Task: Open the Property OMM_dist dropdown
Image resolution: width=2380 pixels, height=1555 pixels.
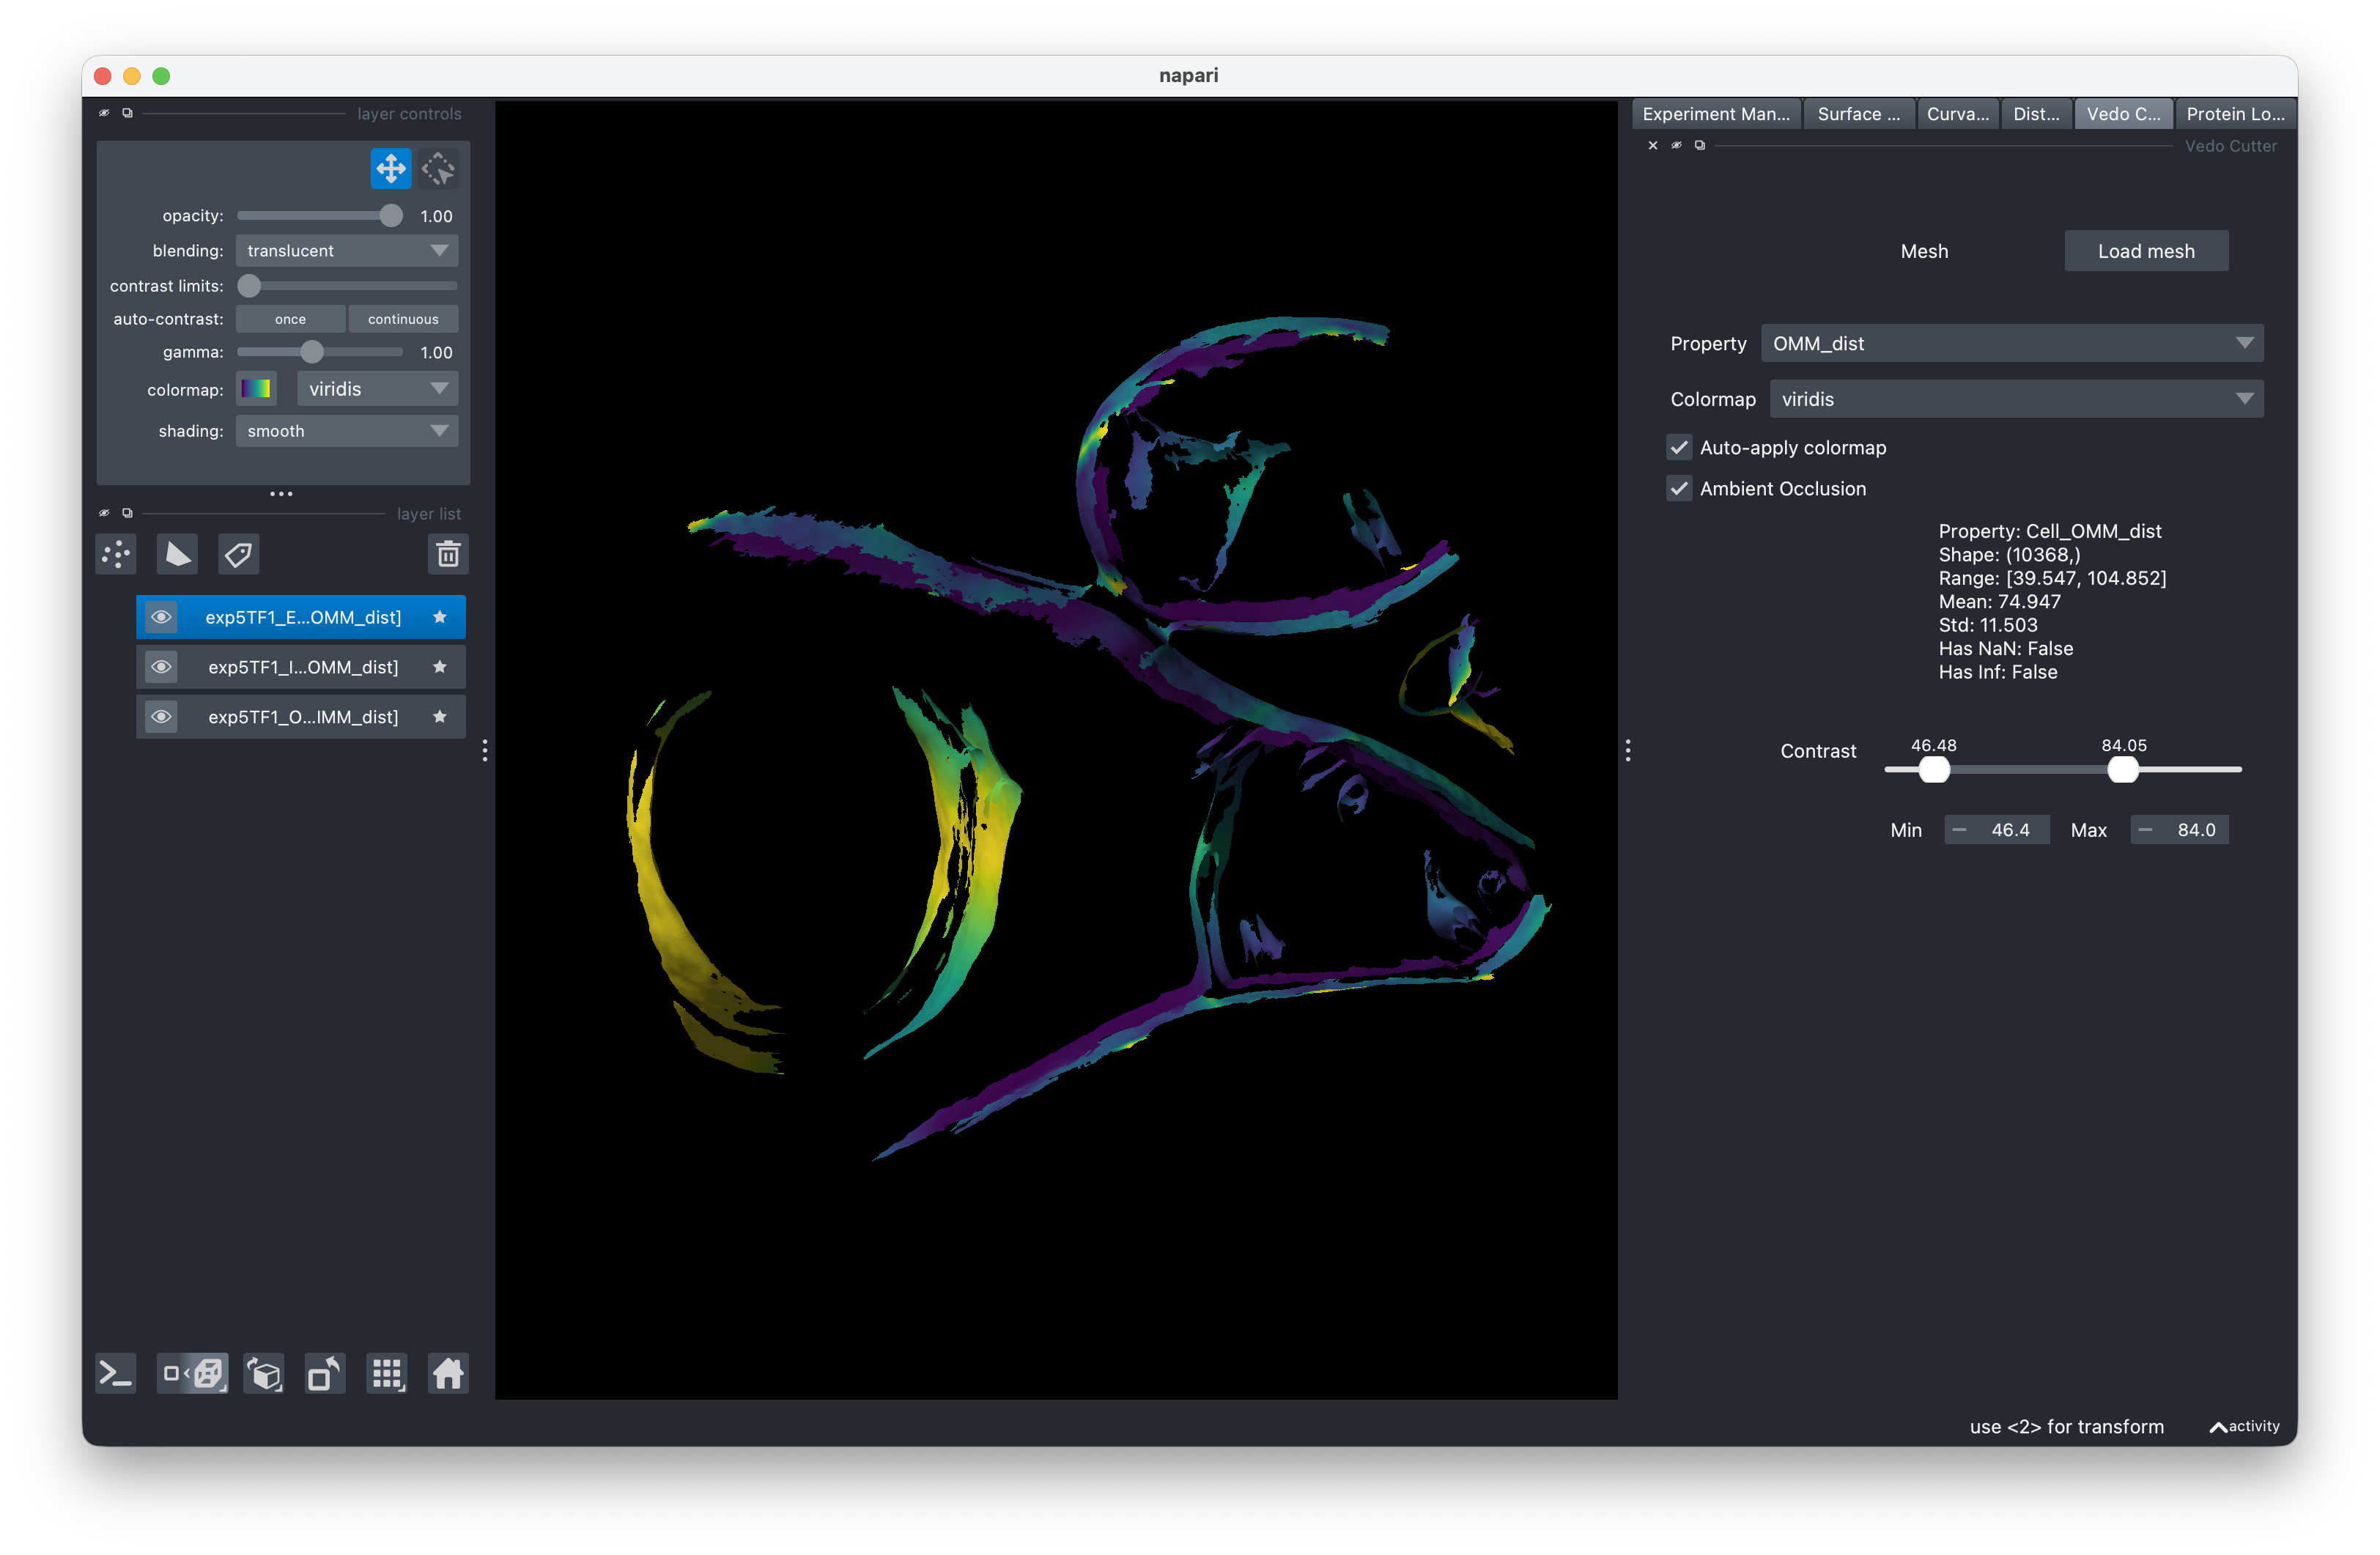Action: (2012, 343)
